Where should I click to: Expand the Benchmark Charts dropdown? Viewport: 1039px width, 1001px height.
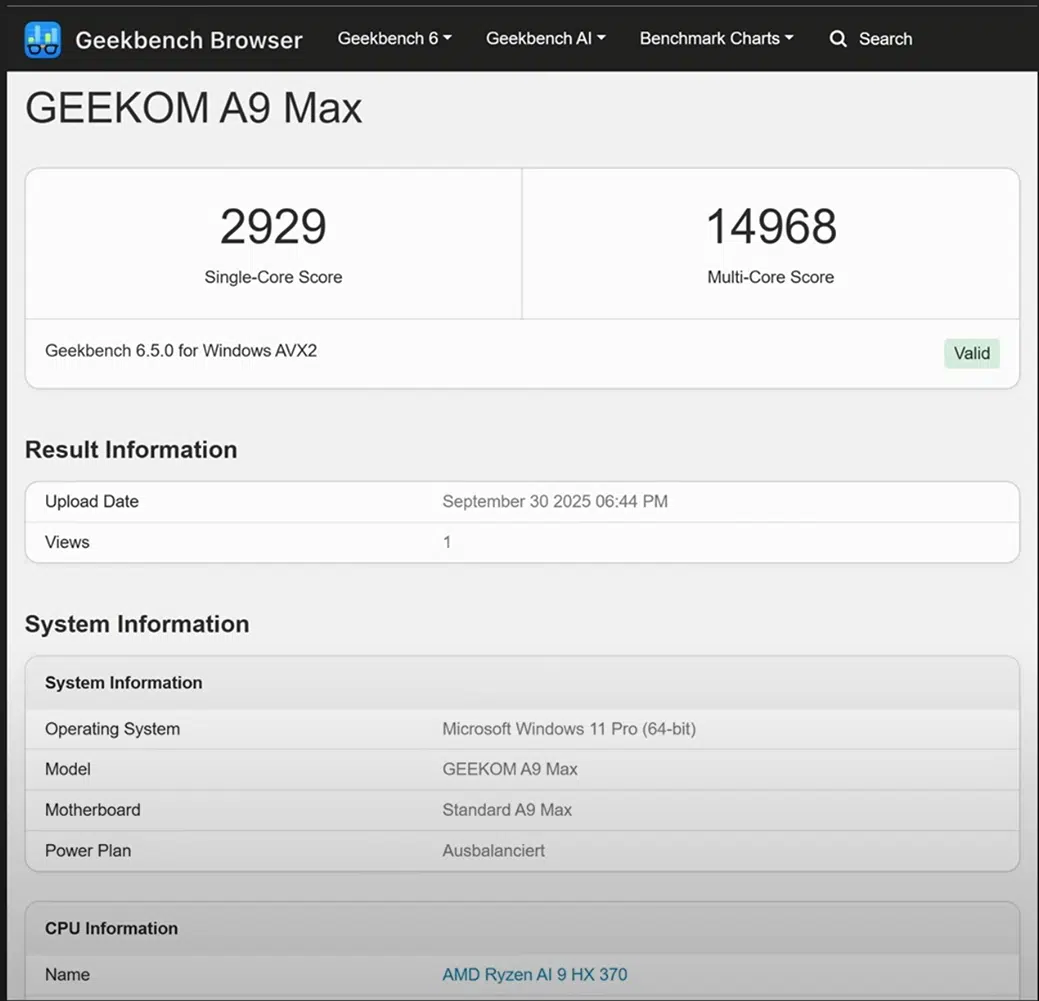[x=716, y=38]
